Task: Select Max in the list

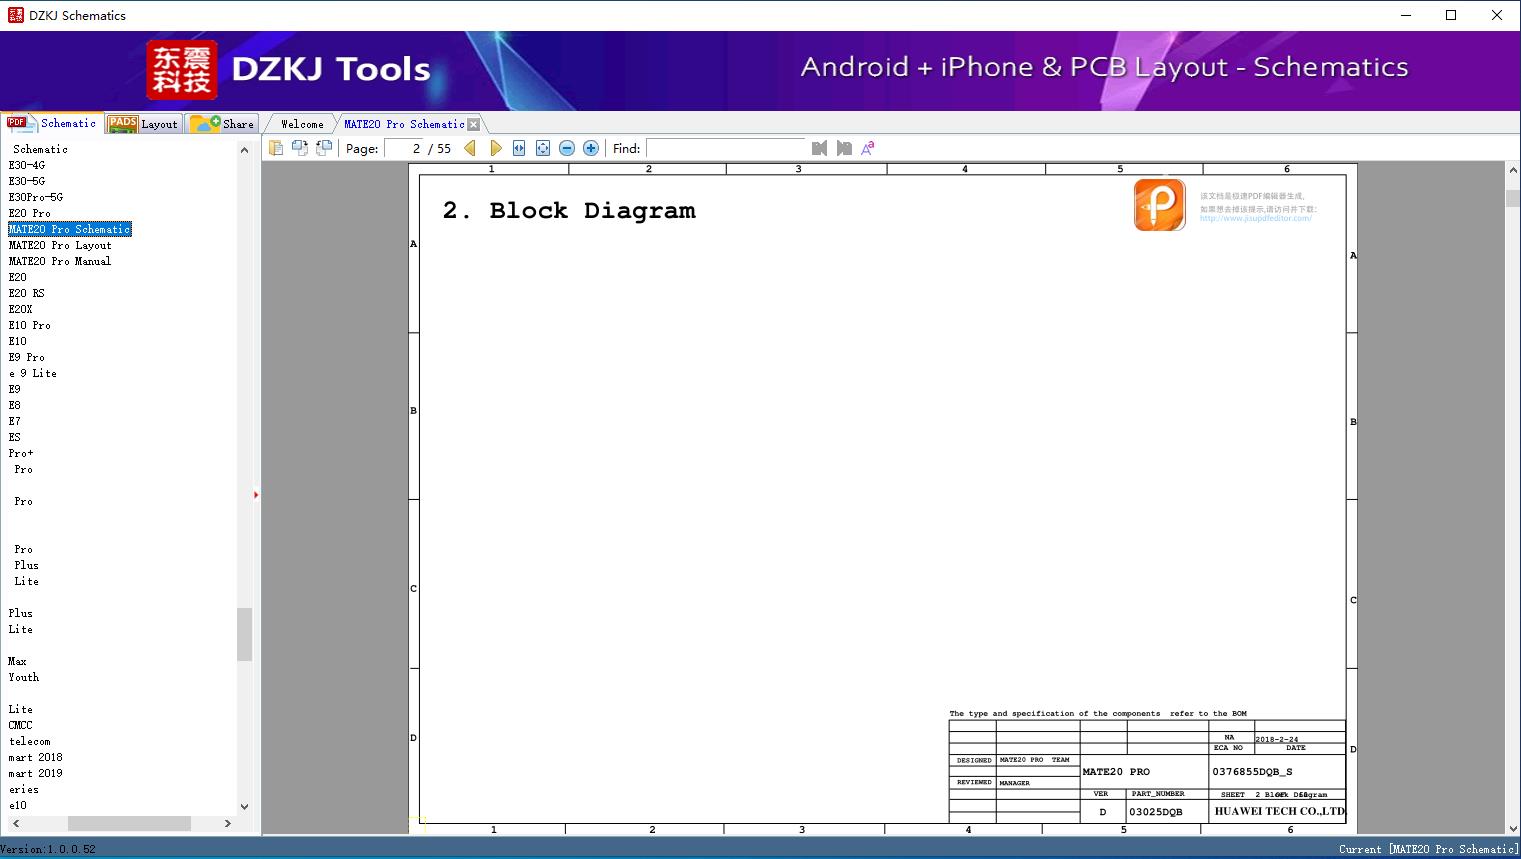Action: [x=17, y=661]
